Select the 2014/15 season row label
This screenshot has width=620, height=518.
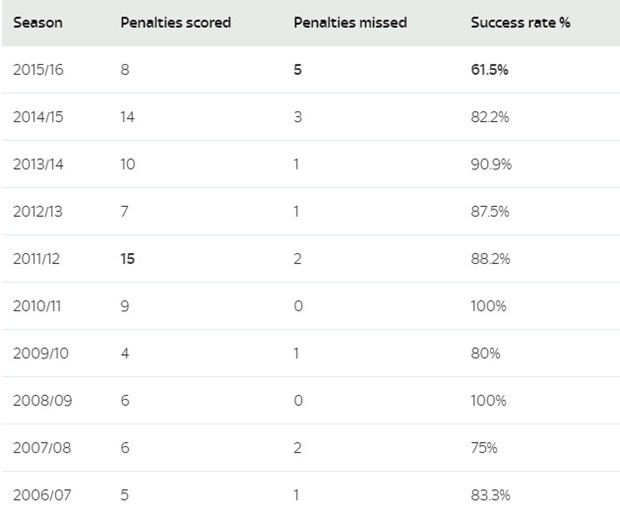coord(40,117)
